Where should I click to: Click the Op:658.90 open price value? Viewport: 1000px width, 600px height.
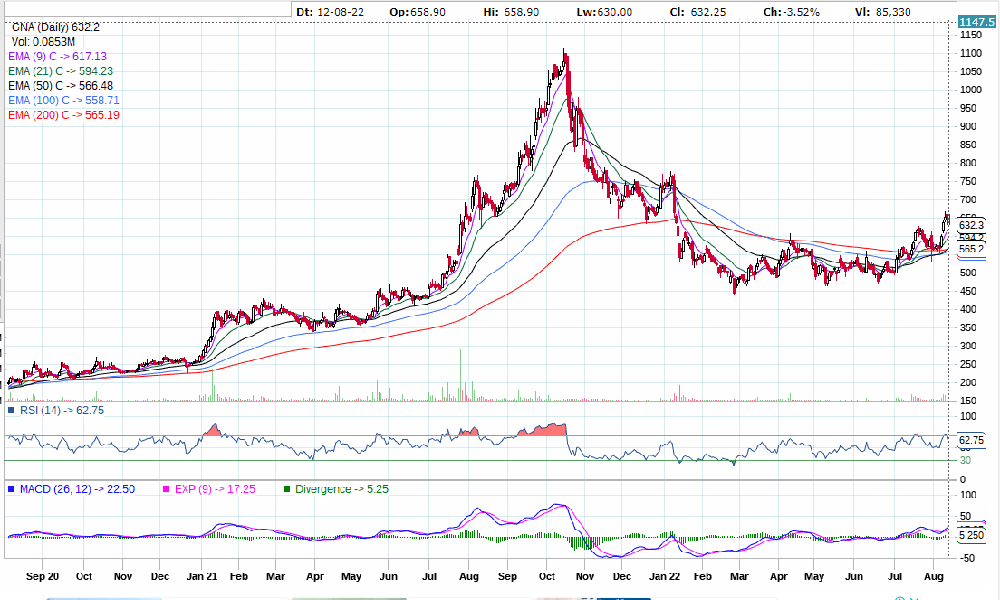pyautogui.click(x=418, y=12)
